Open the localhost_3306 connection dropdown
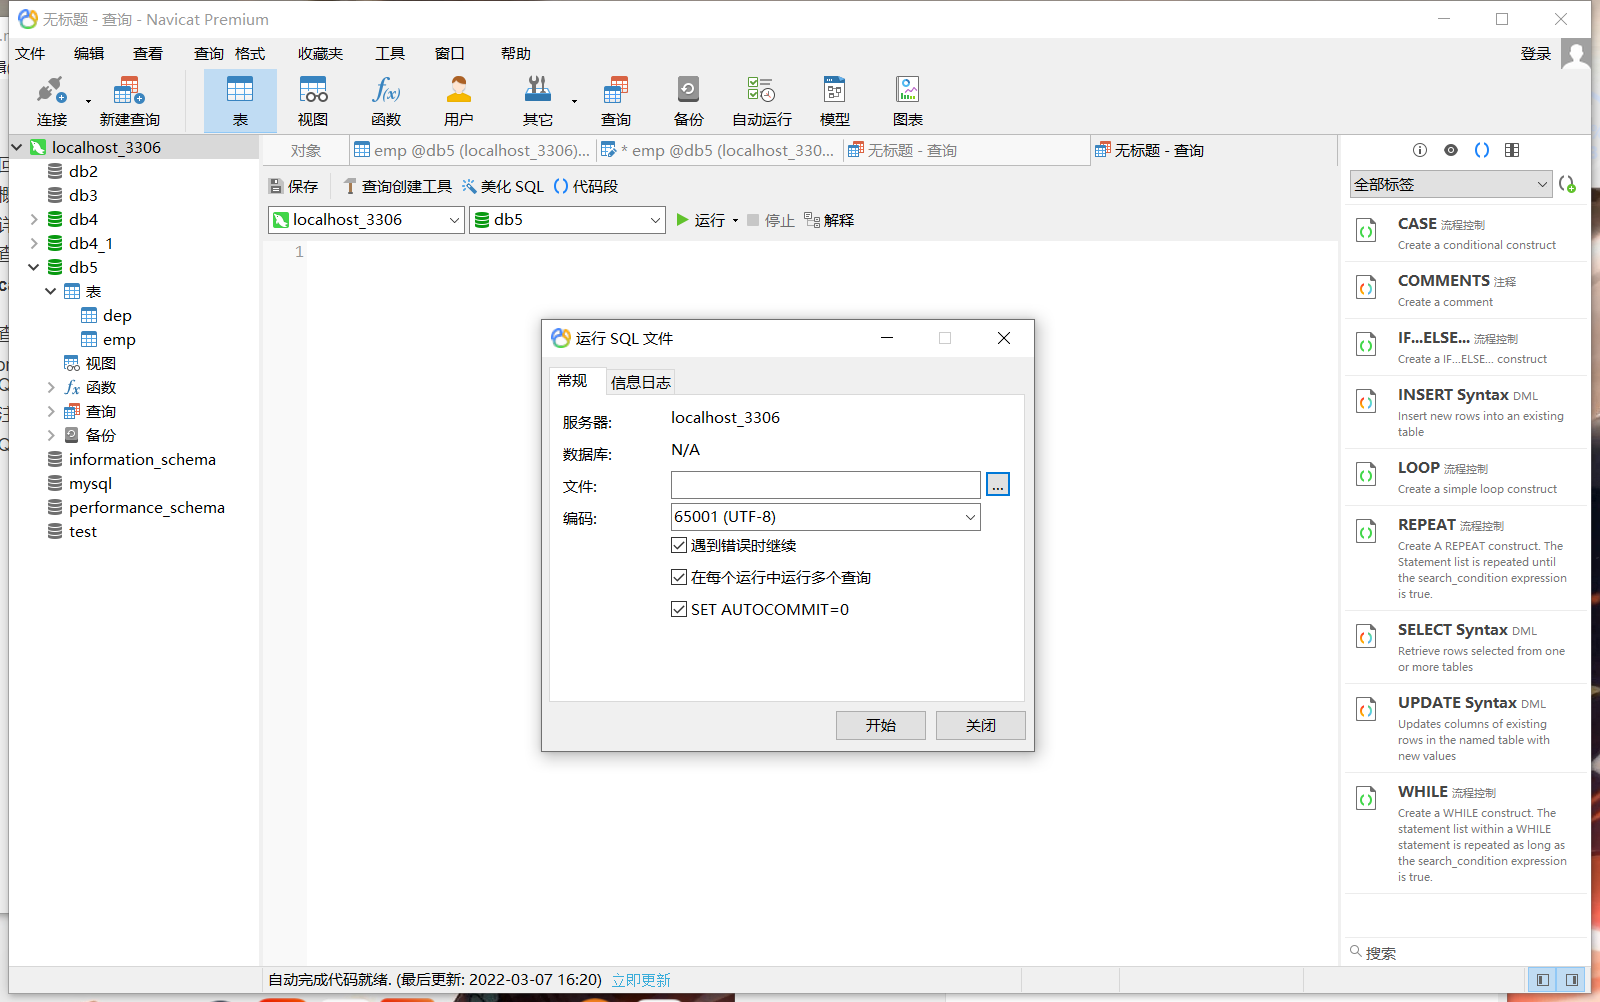The height and width of the screenshot is (1002, 1600). pos(367,220)
